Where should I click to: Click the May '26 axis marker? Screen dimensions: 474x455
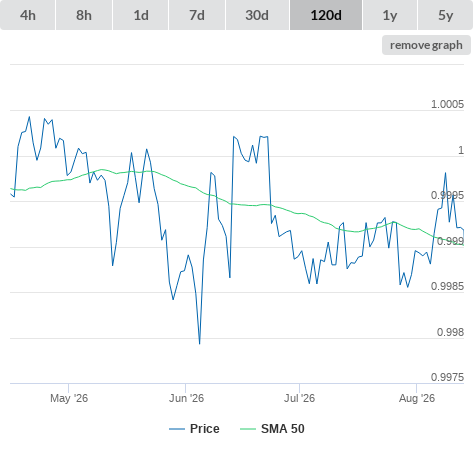point(69,398)
